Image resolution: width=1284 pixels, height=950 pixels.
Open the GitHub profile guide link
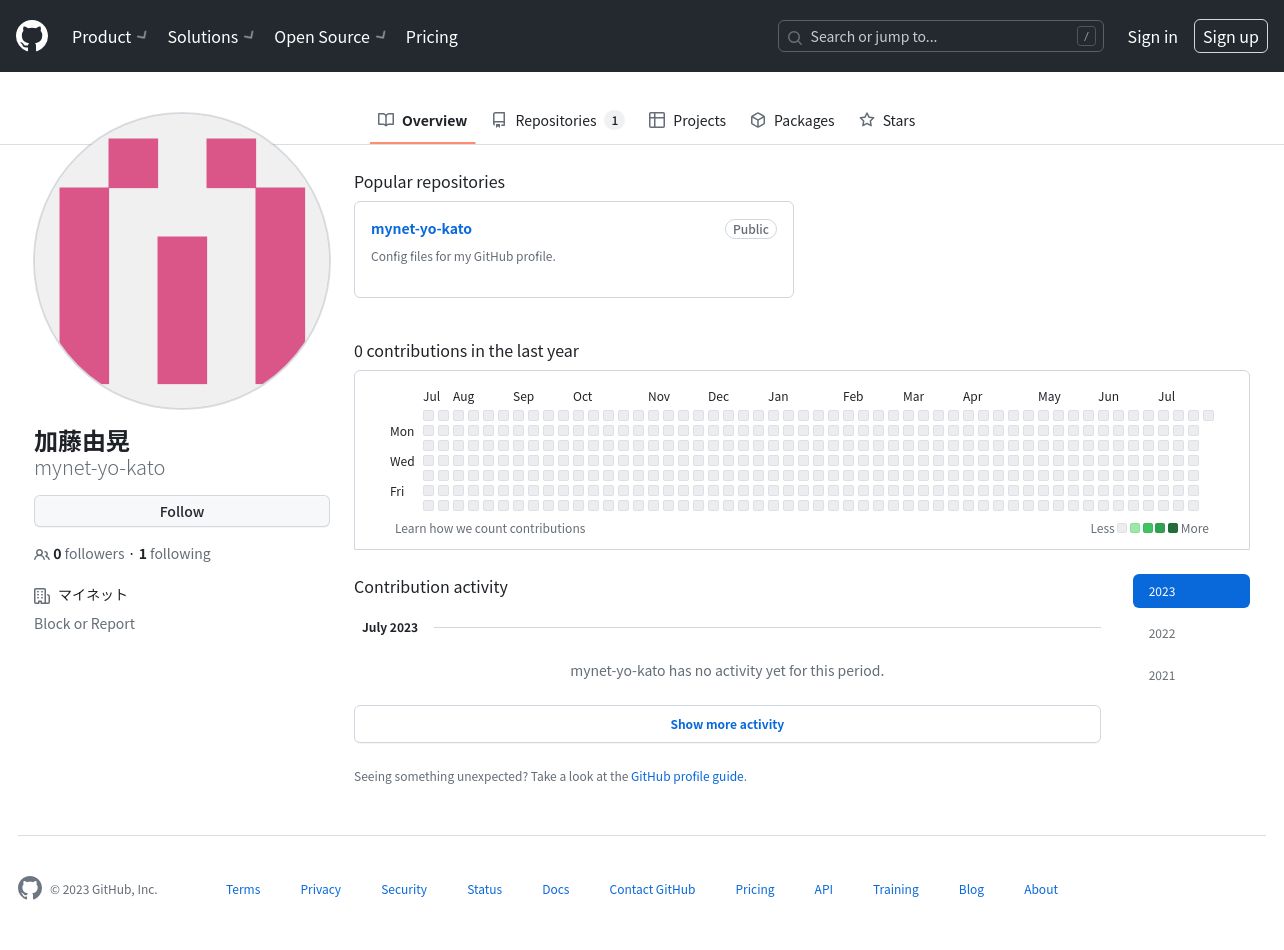(687, 776)
